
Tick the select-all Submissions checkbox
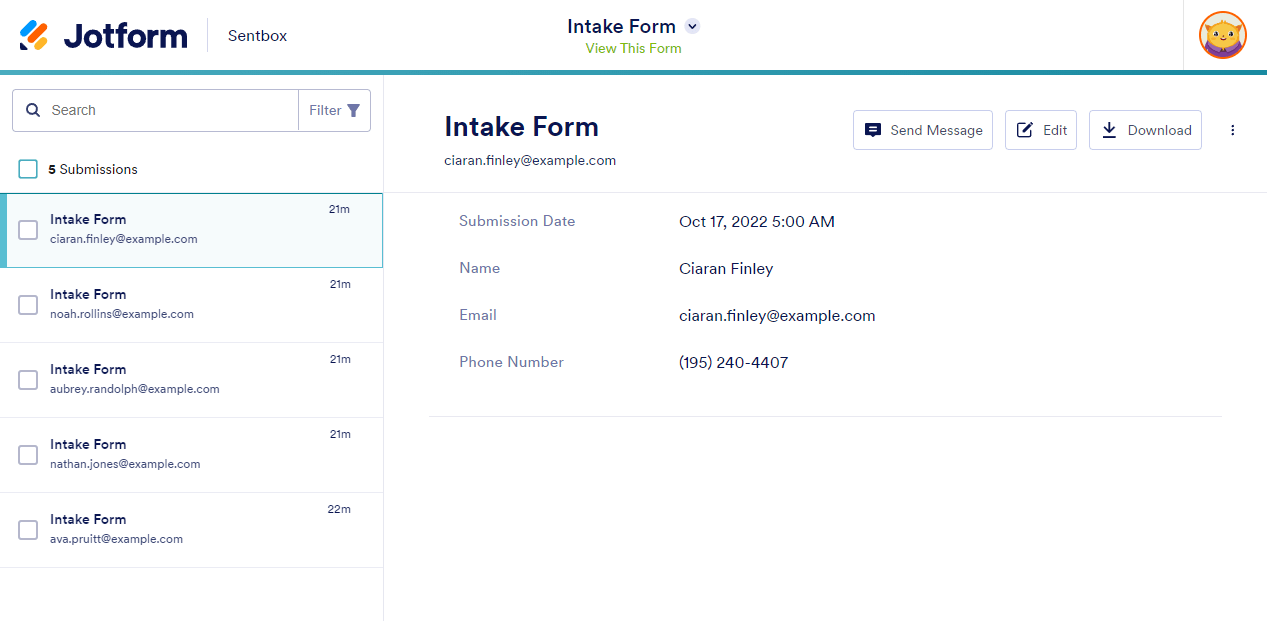pyautogui.click(x=28, y=169)
